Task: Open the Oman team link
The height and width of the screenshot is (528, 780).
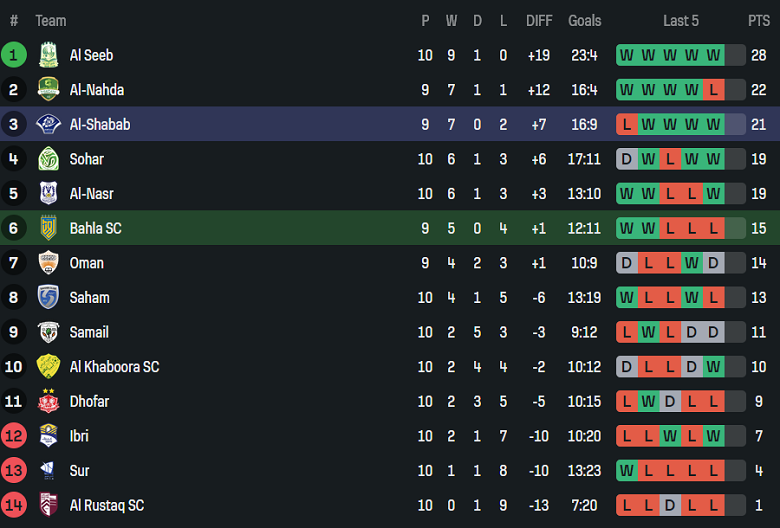Action: click(86, 263)
